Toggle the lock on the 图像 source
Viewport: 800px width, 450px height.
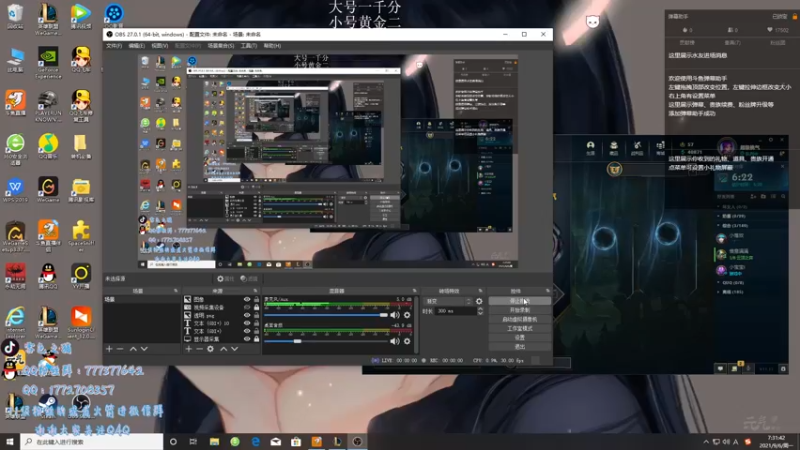257,299
